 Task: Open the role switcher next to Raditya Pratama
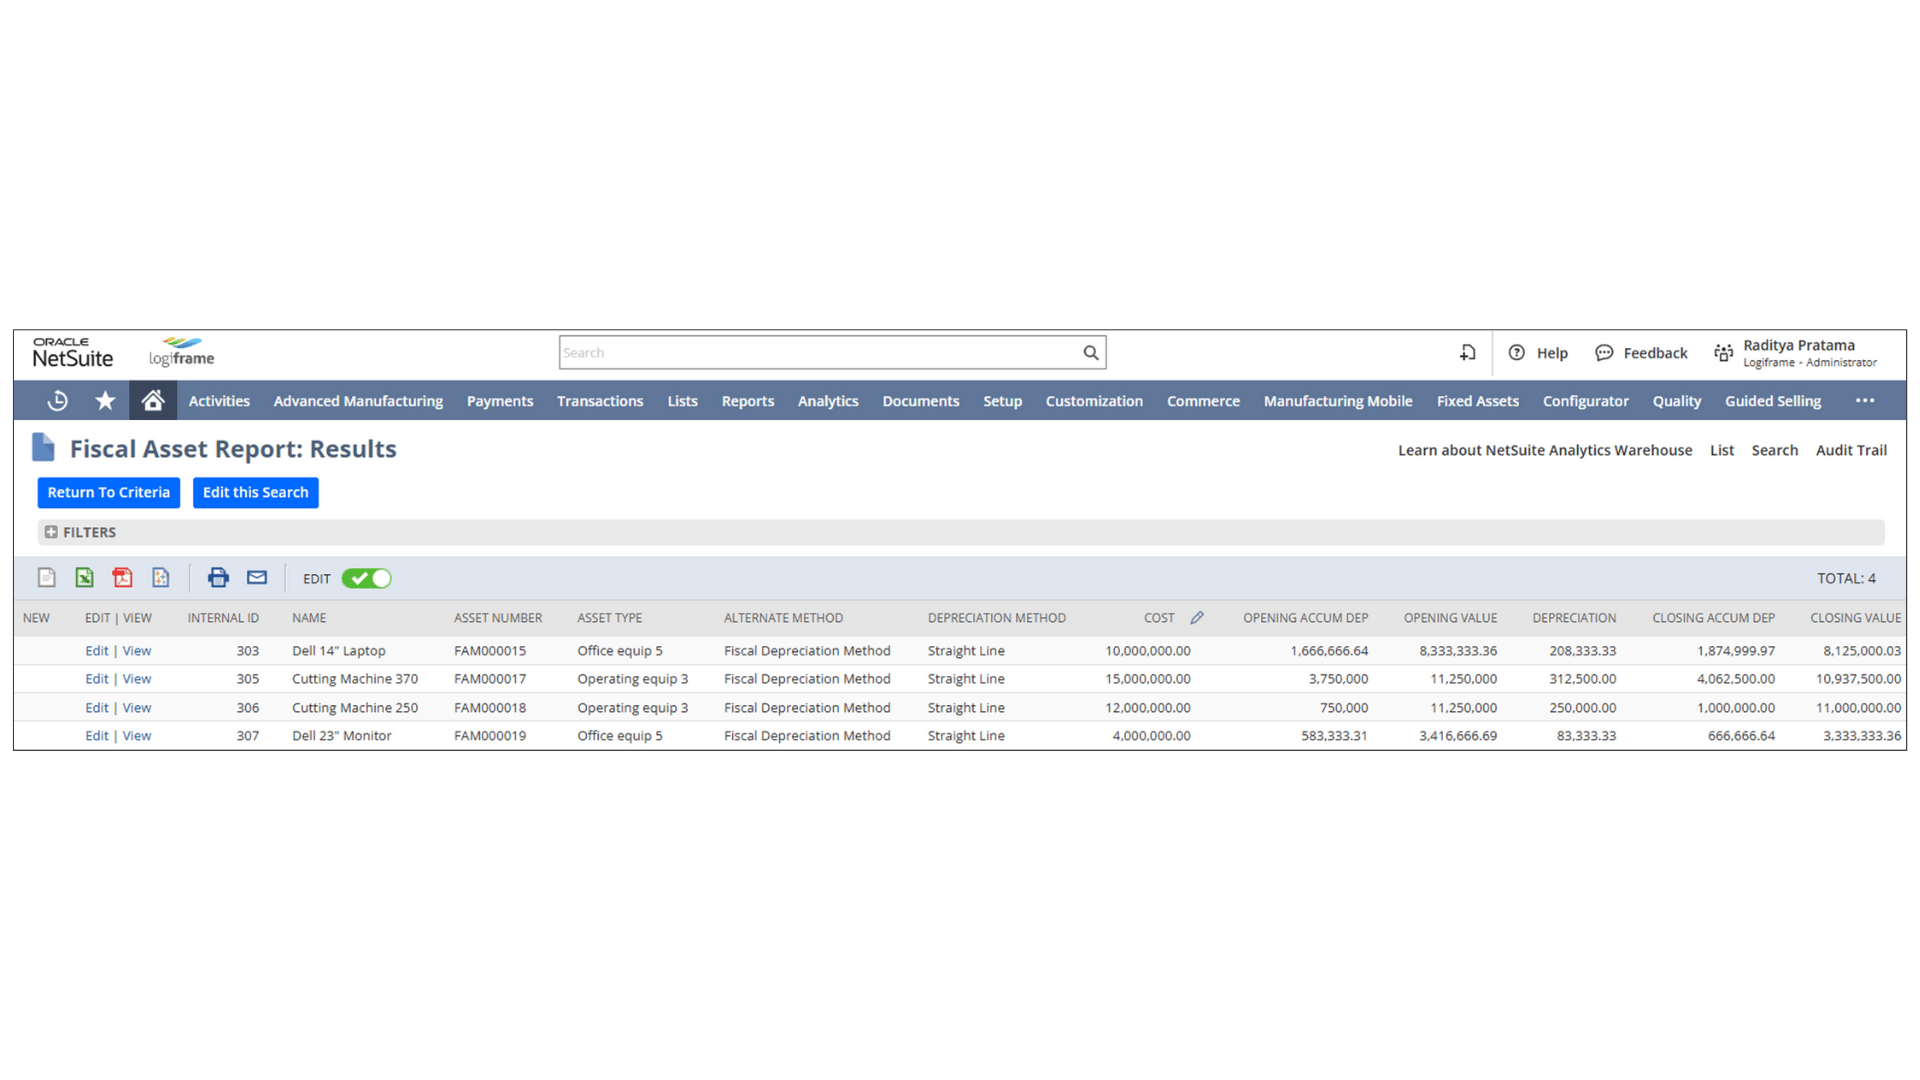coord(1723,352)
